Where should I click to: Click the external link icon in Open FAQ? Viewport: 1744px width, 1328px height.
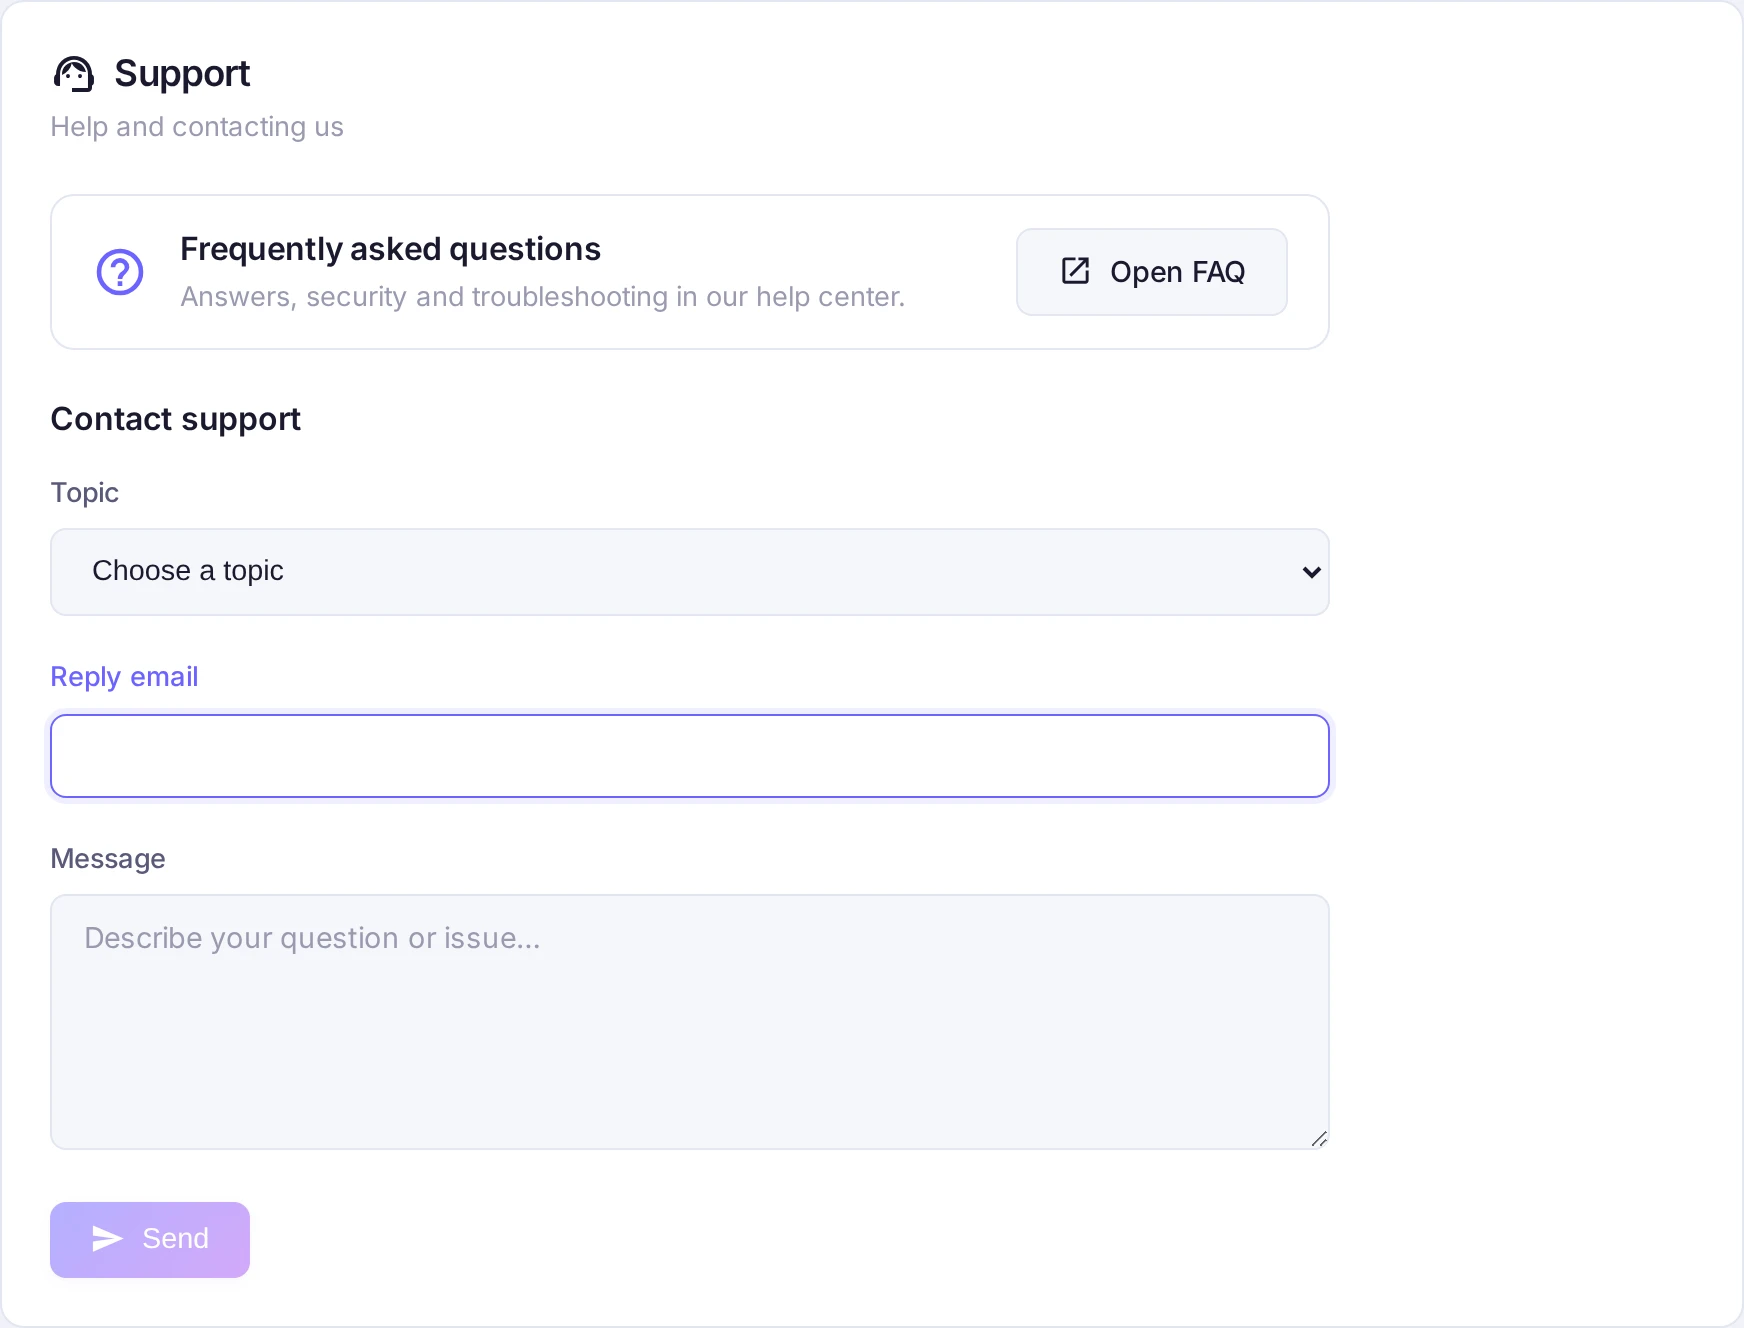[1075, 271]
